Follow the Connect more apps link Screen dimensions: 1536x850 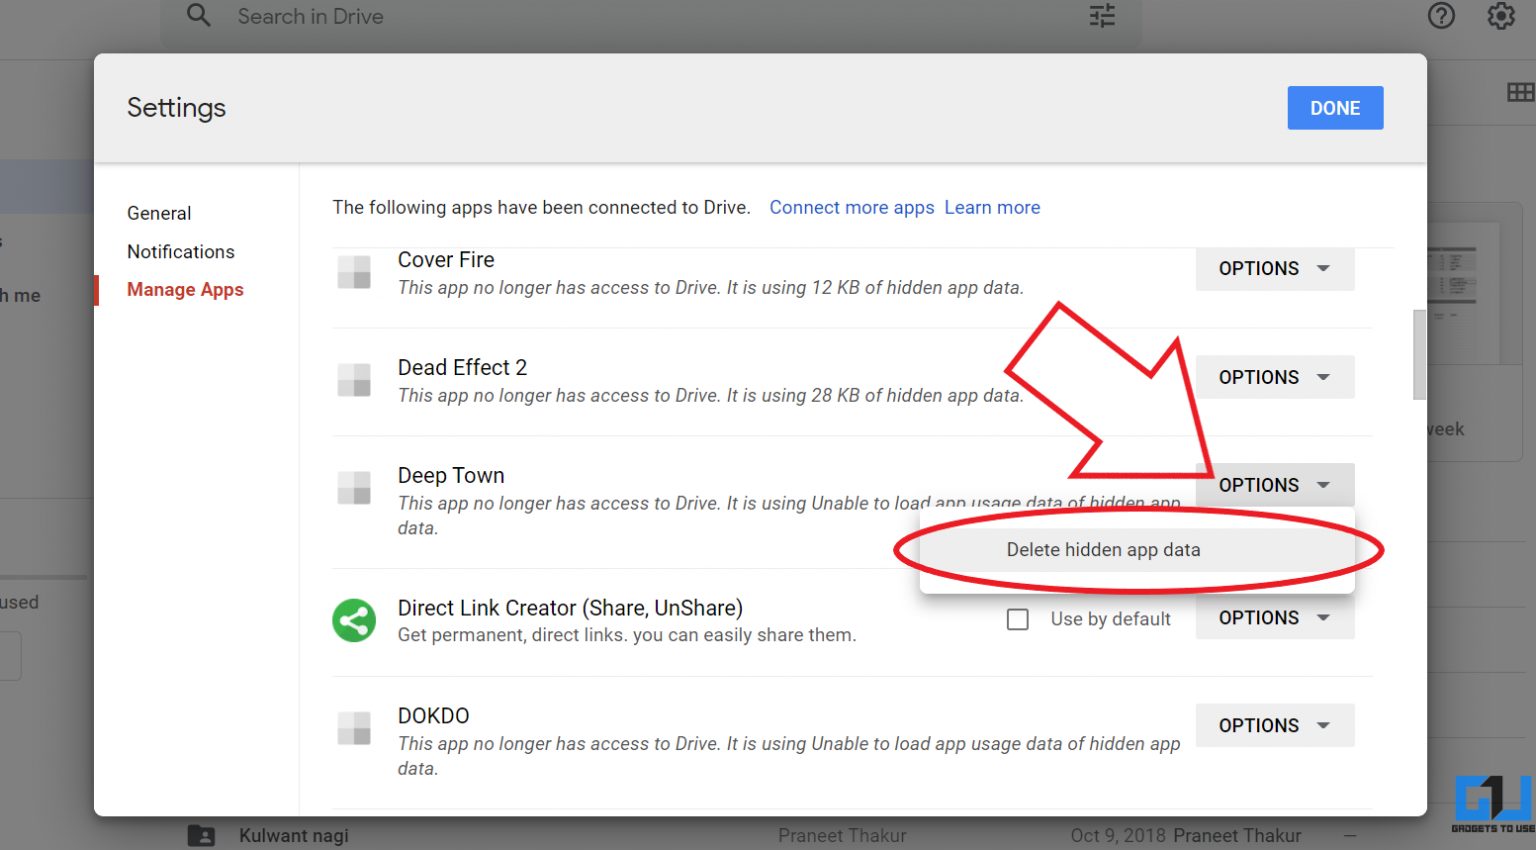point(852,207)
